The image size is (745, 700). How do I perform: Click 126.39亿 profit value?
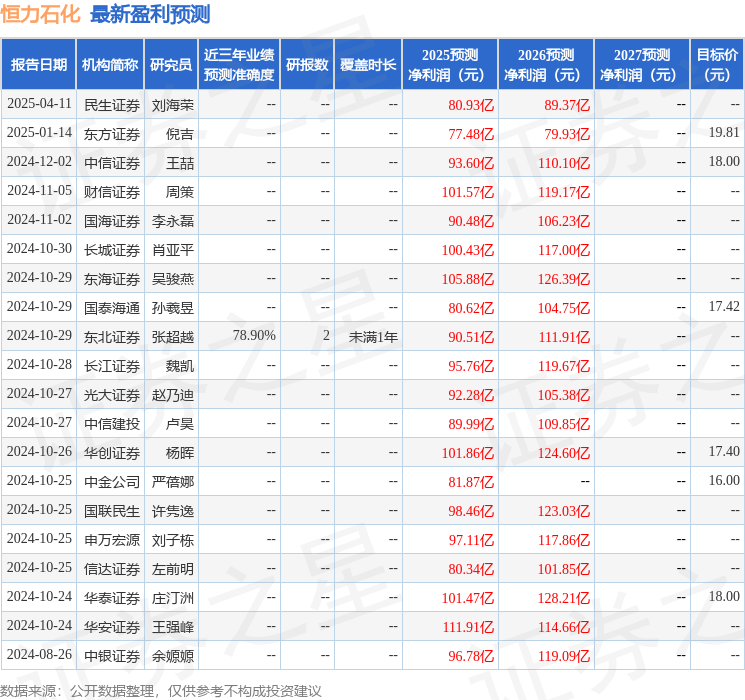(564, 279)
